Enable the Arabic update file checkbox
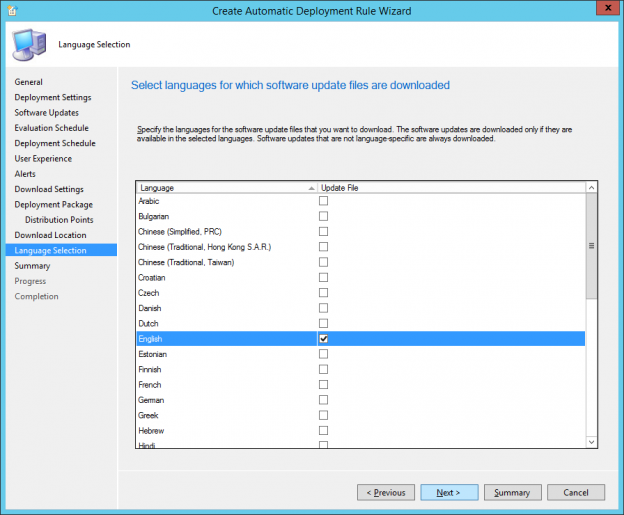The image size is (624, 515). (323, 201)
